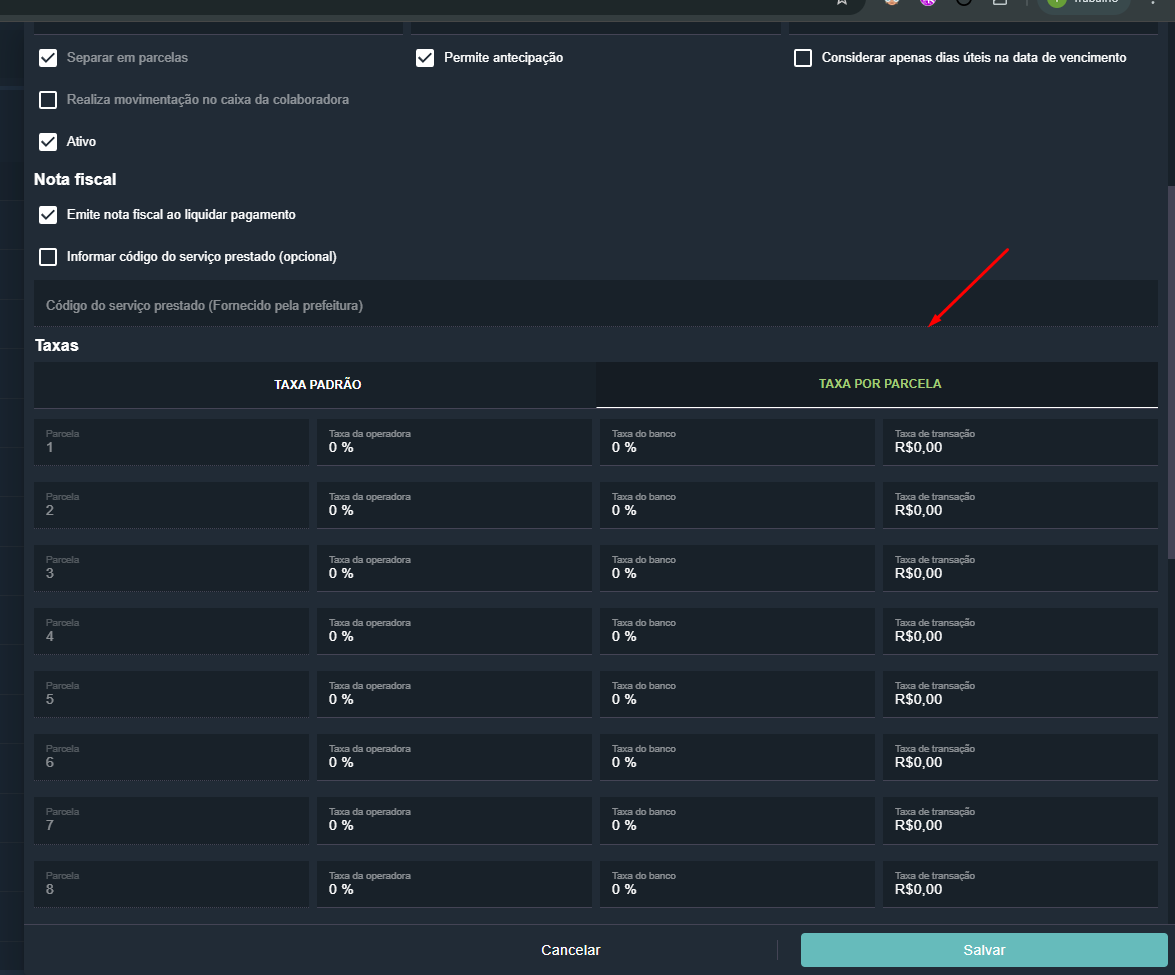
Task: Toggle the Permite antecipação checkbox
Action: point(425,58)
